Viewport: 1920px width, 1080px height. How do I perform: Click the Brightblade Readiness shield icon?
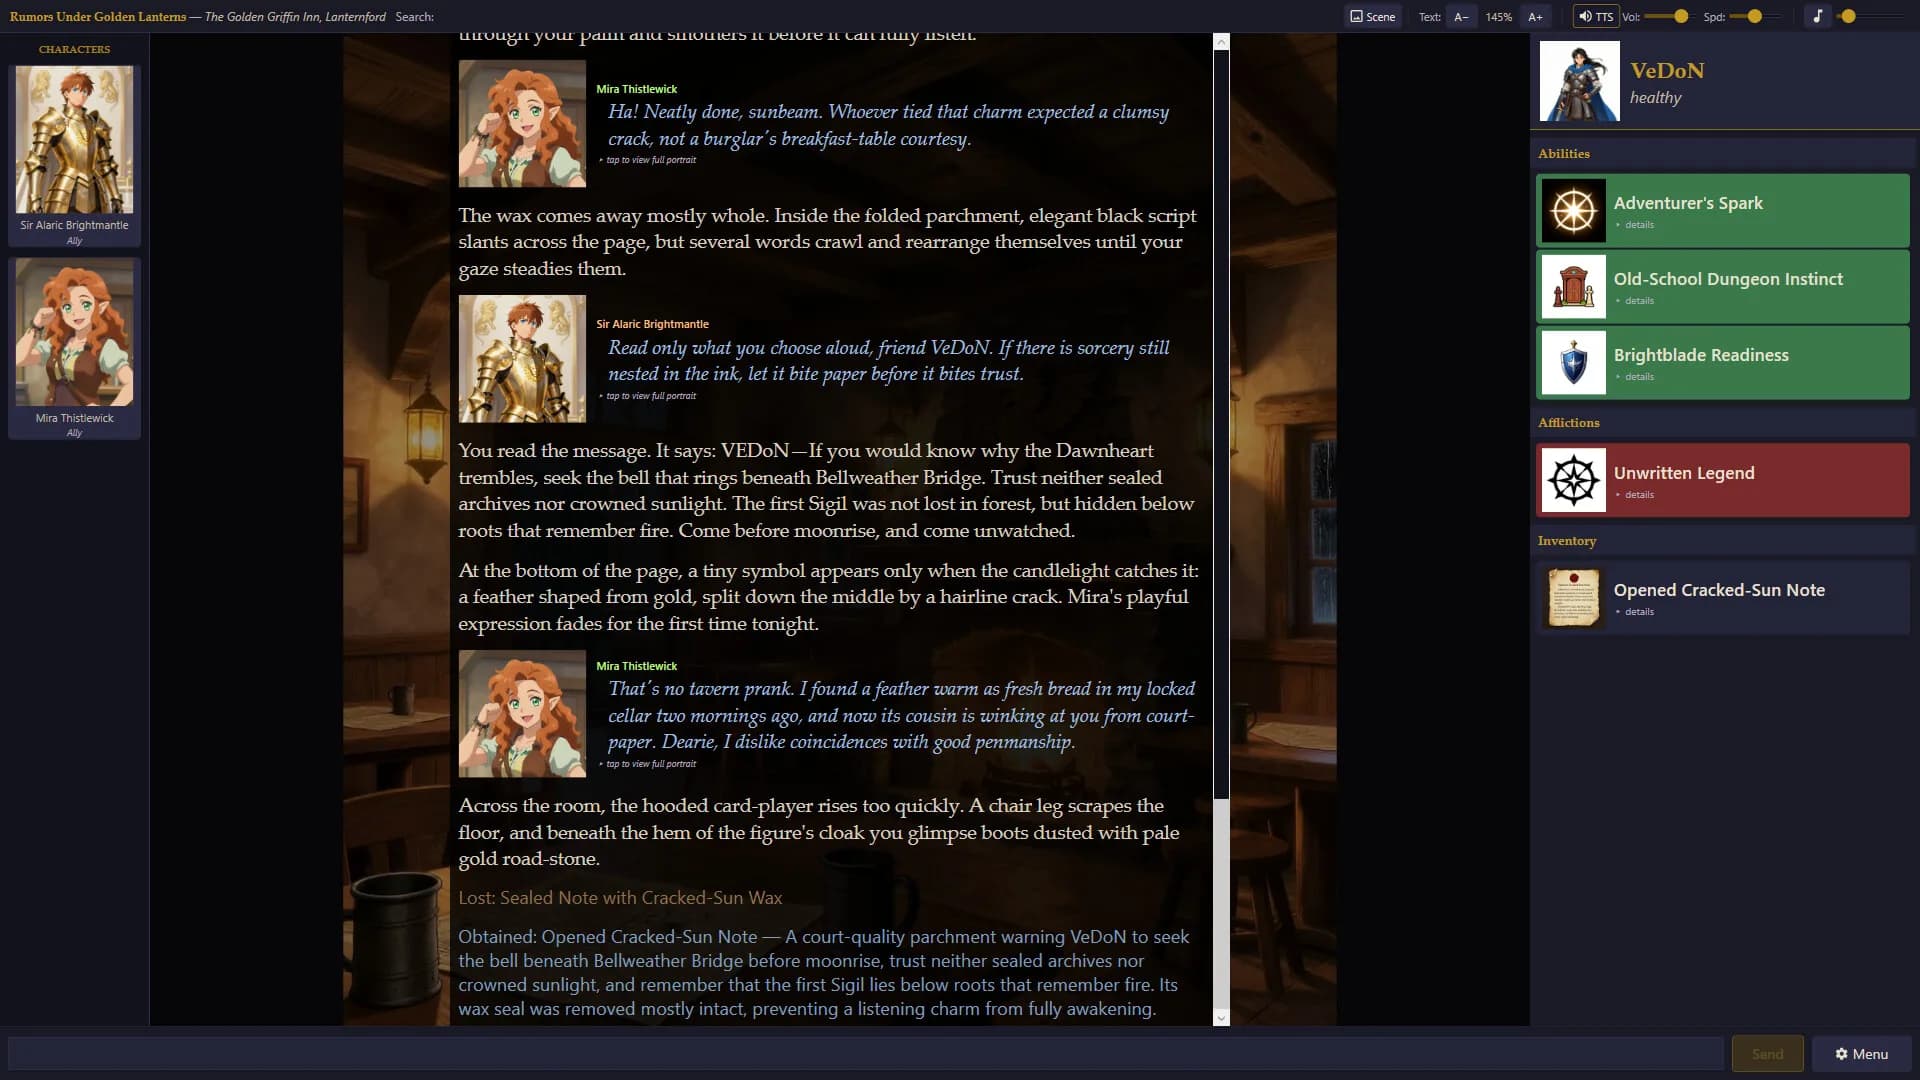click(1573, 363)
